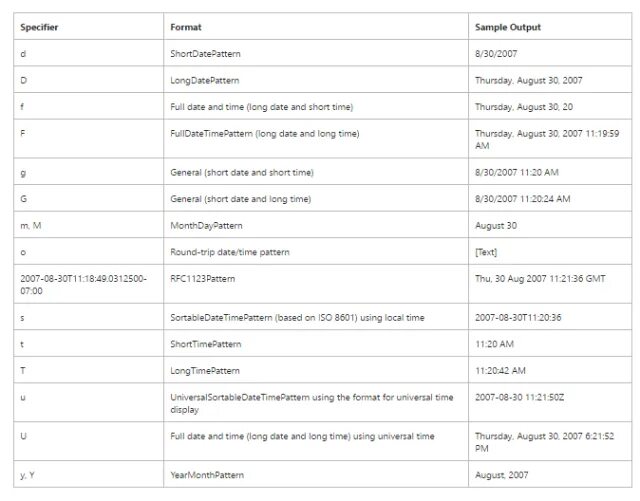Select the LongDatePattern cell

point(204,80)
